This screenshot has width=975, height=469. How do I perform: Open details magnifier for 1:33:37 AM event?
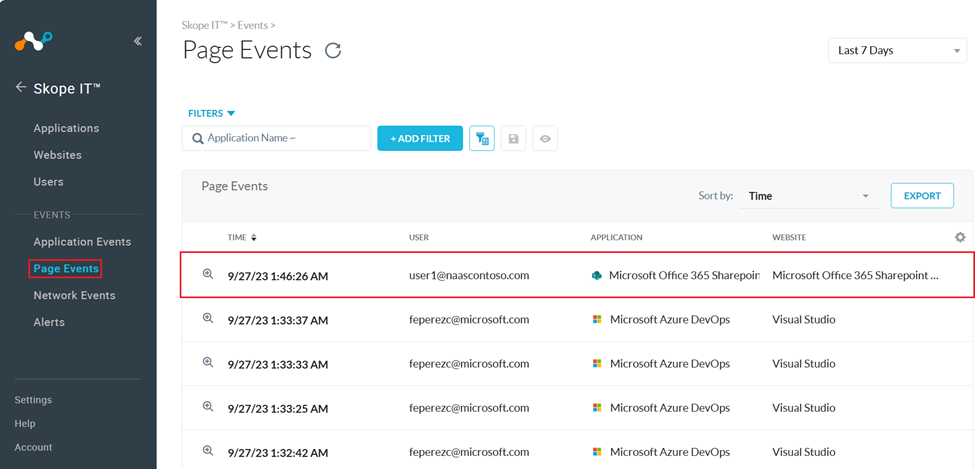point(208,318)
